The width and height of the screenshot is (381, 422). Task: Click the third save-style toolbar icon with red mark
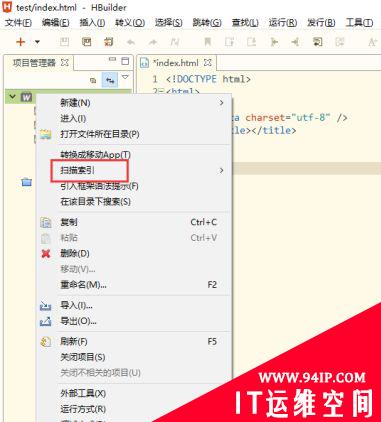pos(109,42)
